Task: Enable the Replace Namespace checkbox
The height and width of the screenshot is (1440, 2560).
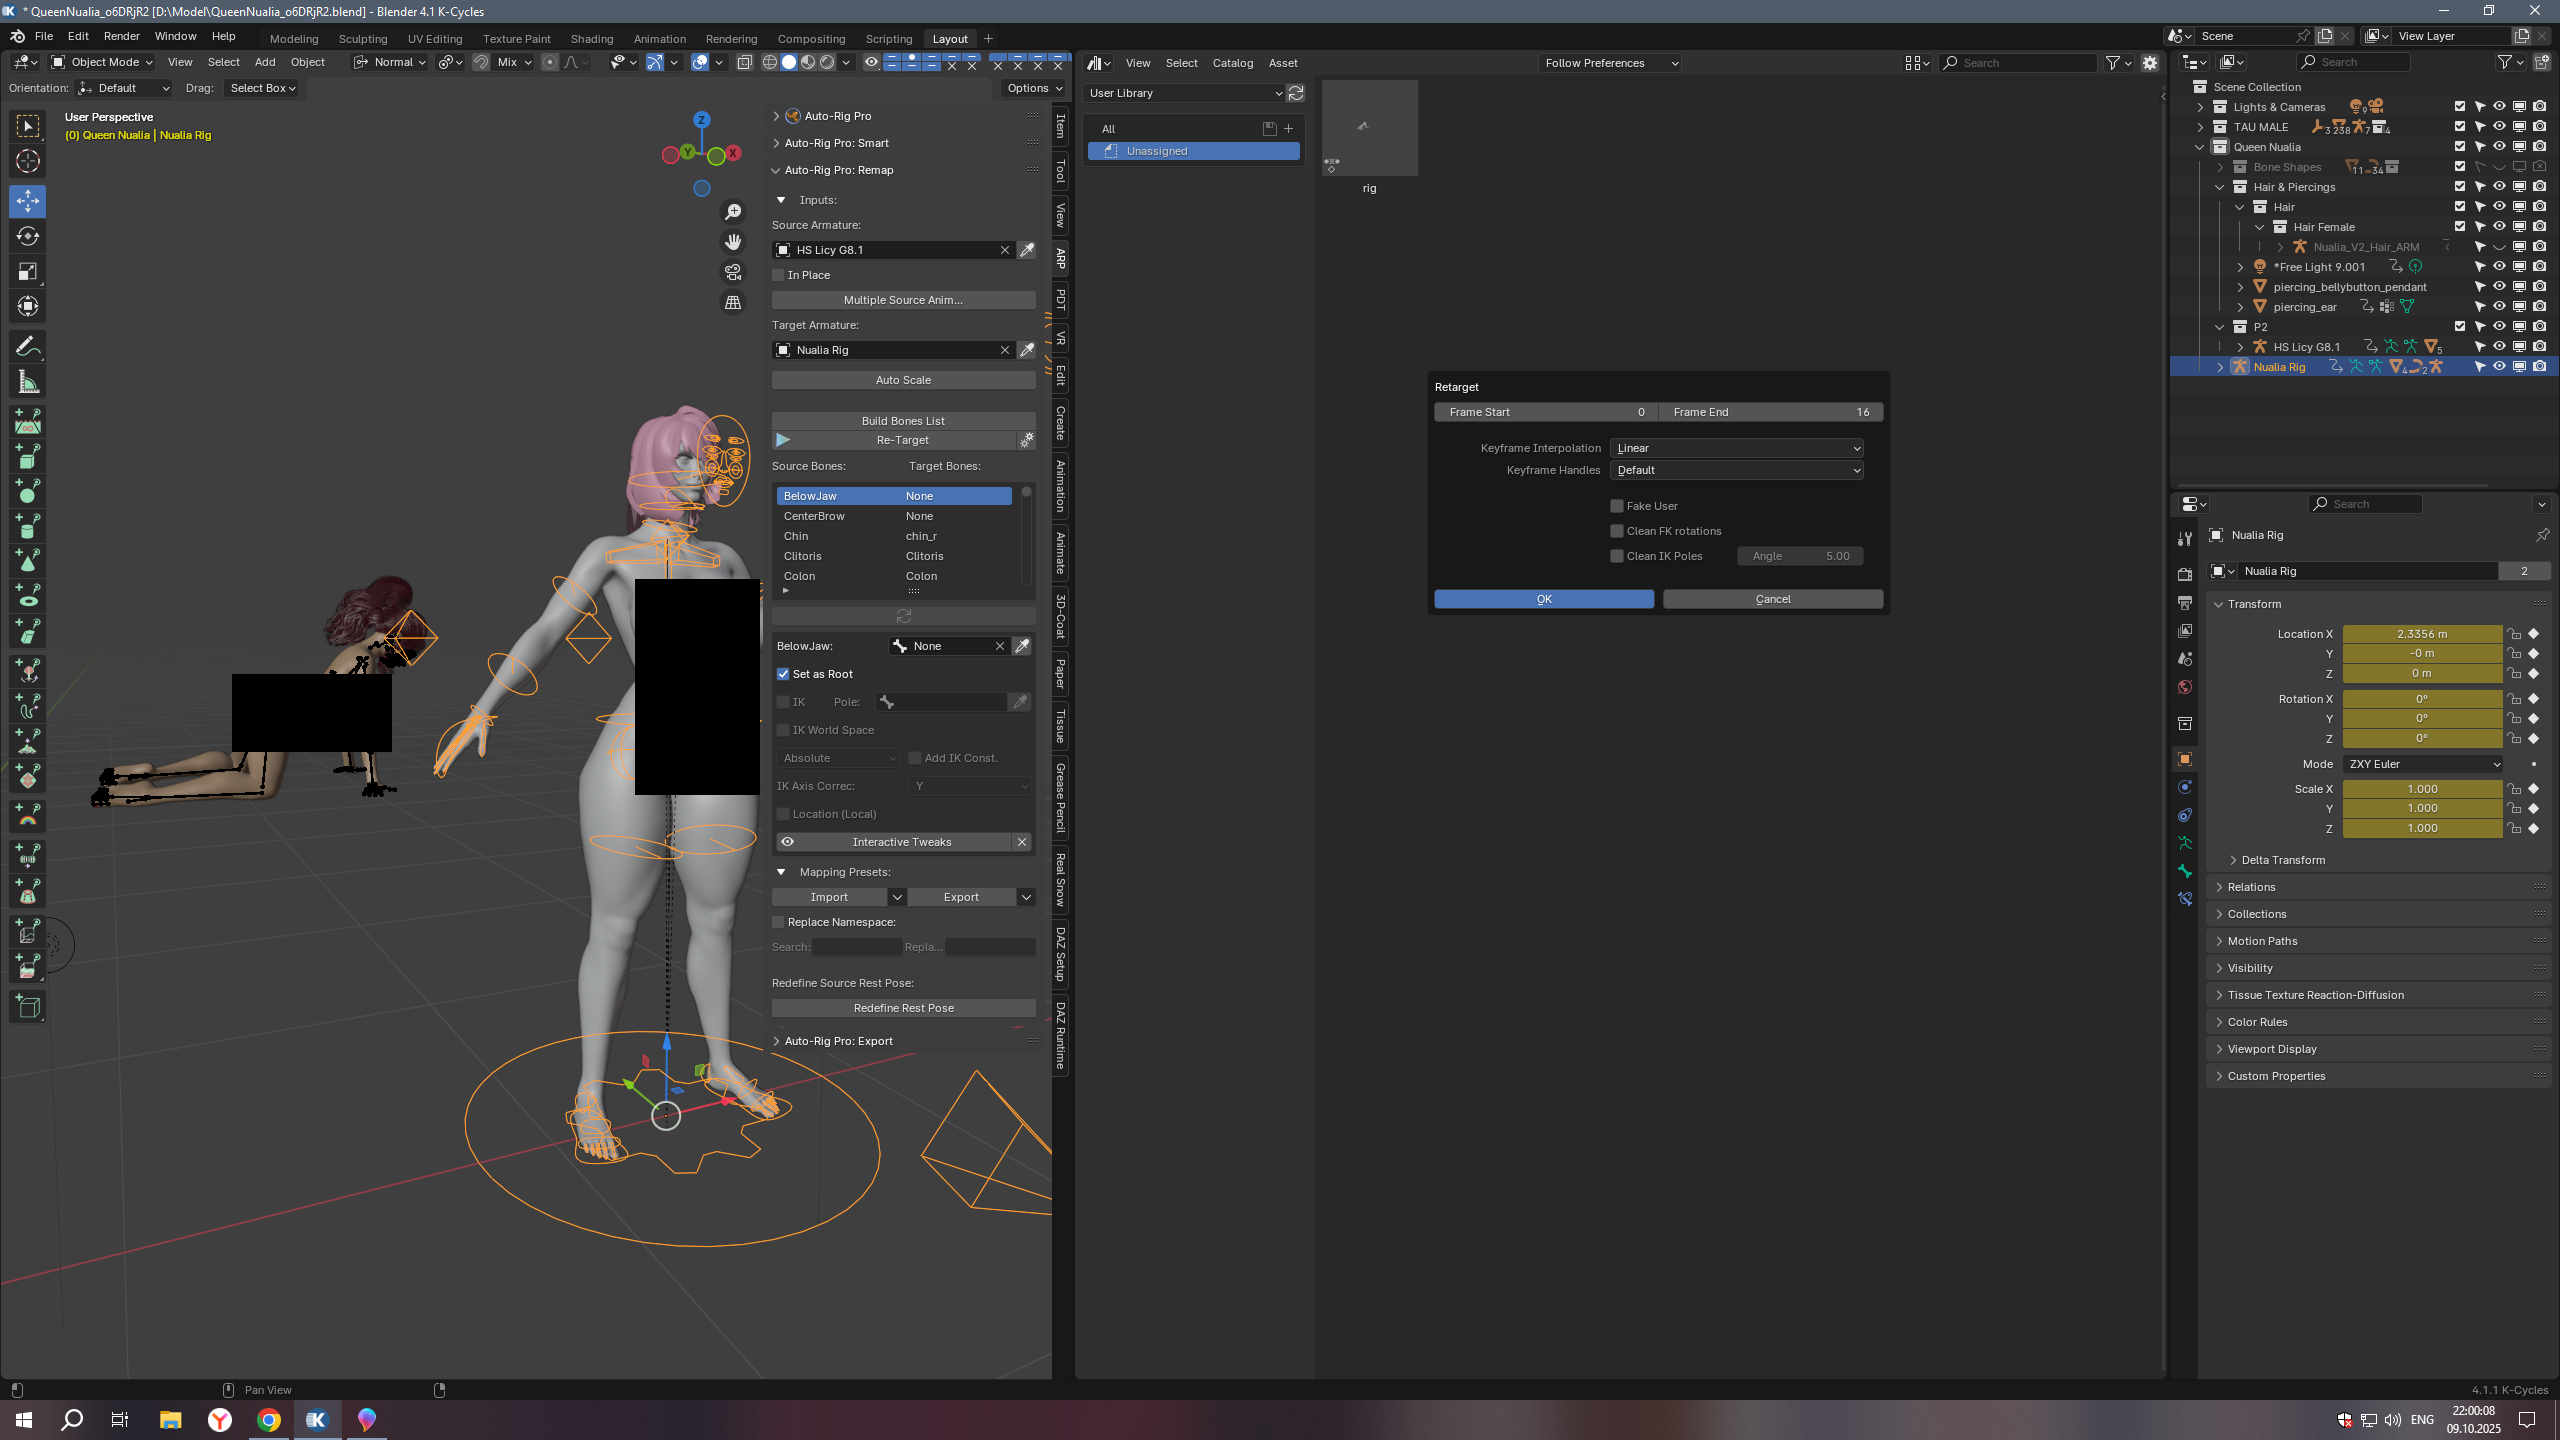Action: tap(778, 922)
